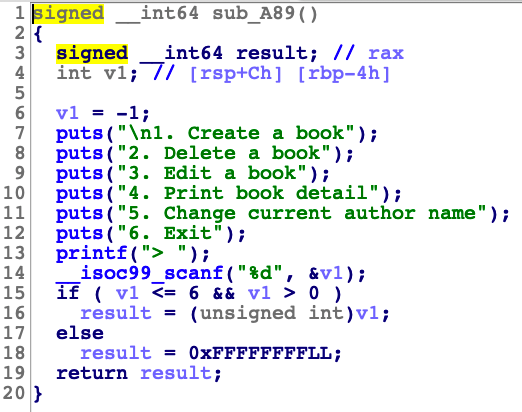Click highlighted 'signed' keyword on line 1

click(x=68, y=14)
